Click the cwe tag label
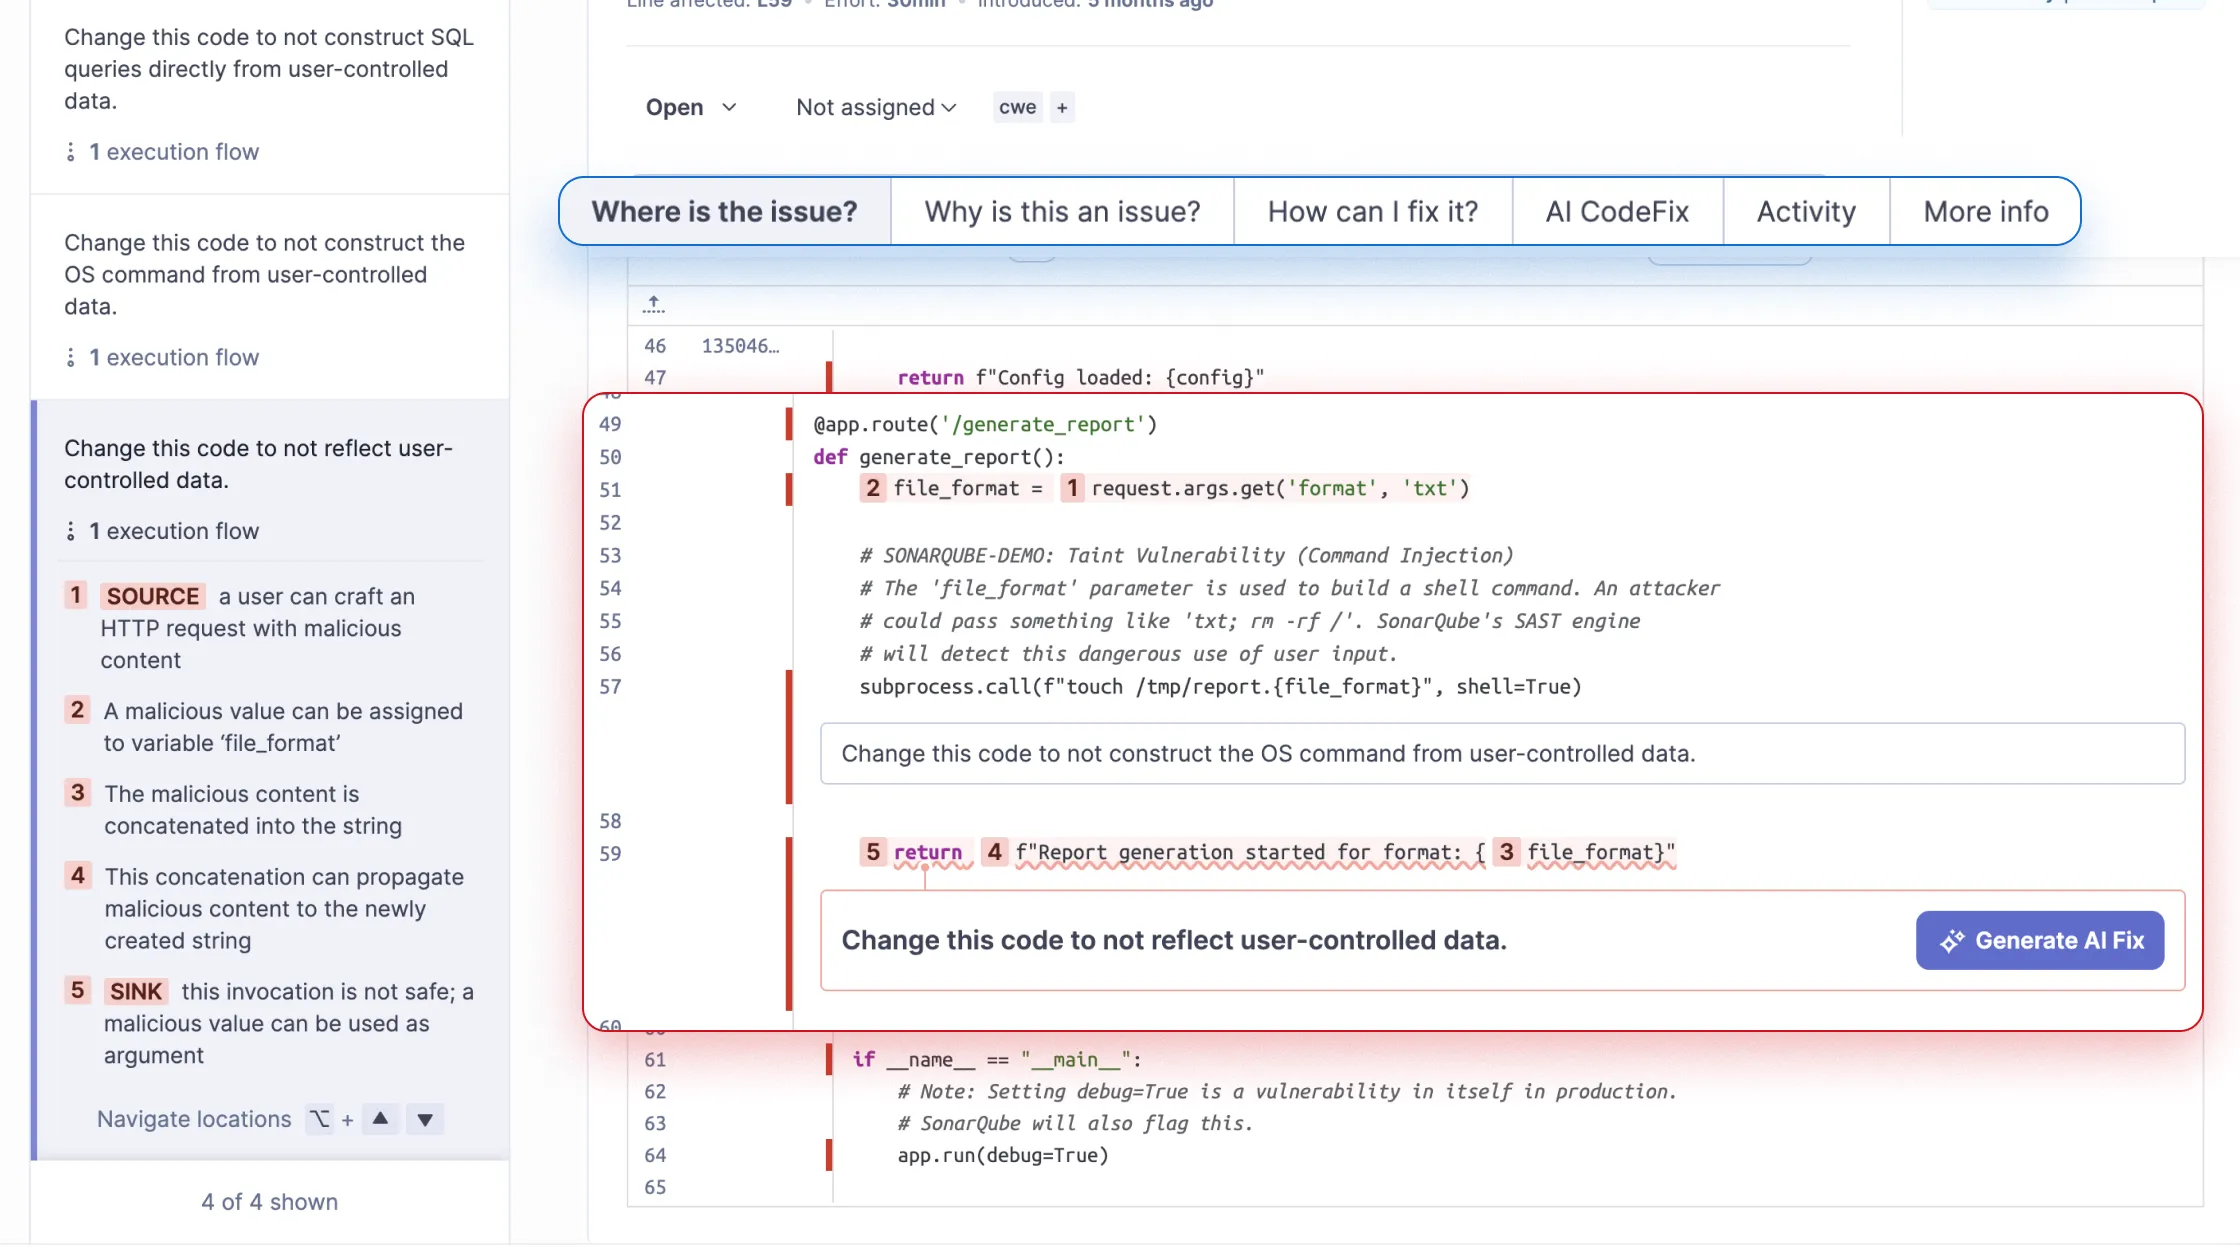Image resolution: width=2240 pixels, height=1260 pixels. pos(1017,107)
